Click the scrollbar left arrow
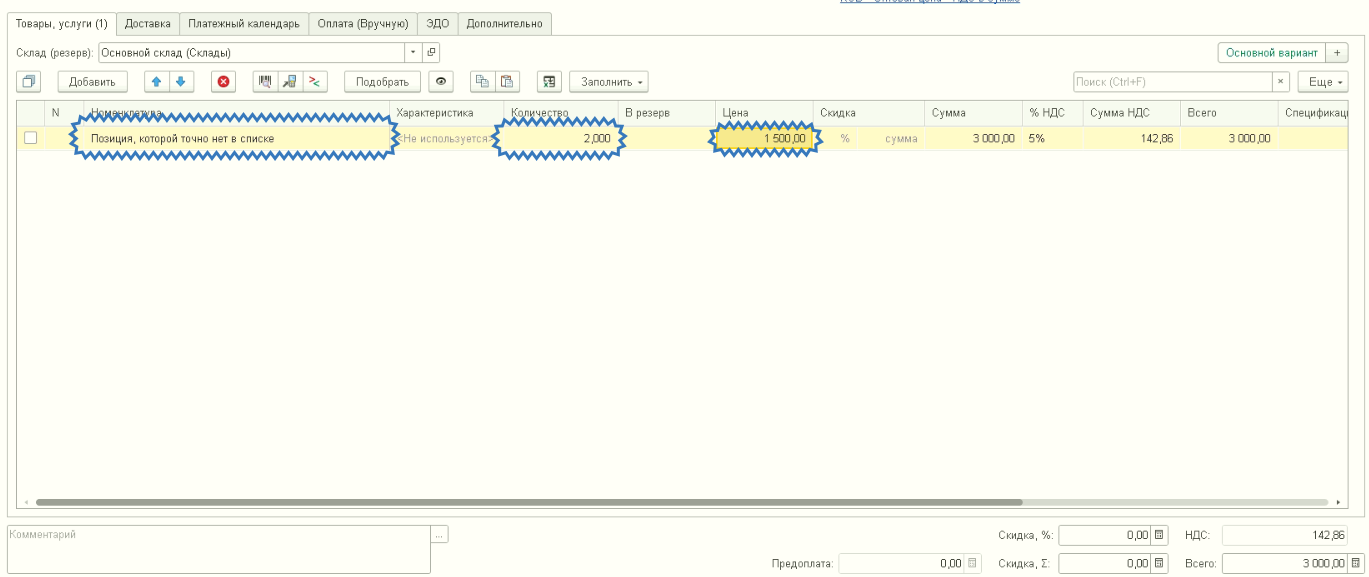The height and width of the screenshot is (577, 1369). (x=26, y=502)
